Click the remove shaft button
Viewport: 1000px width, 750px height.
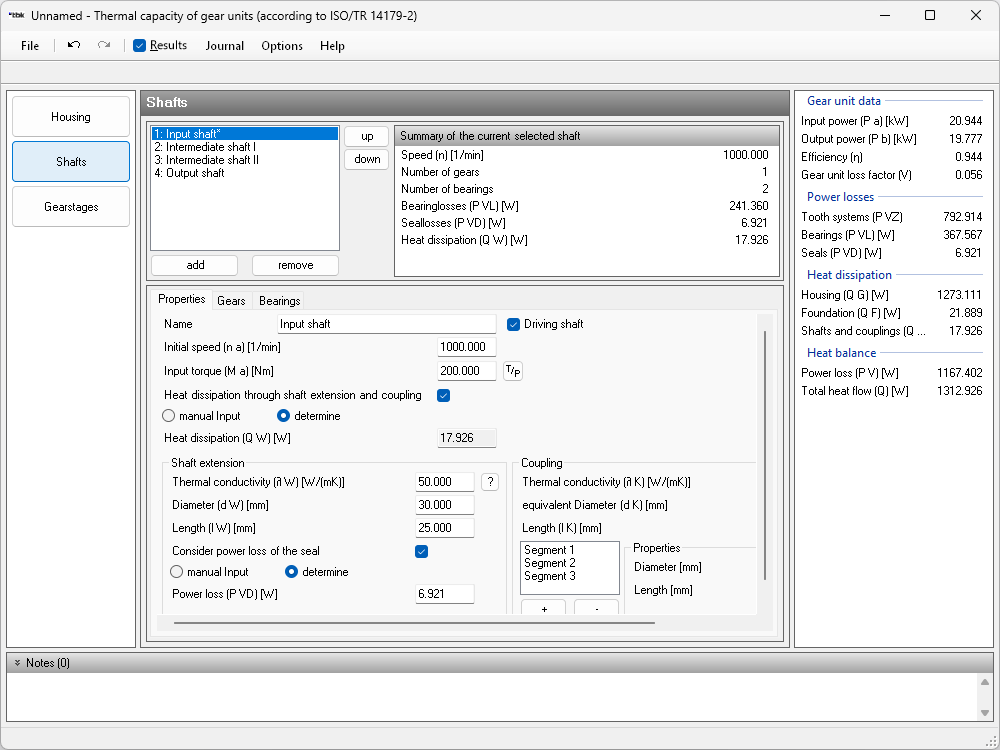(x=295, y=265)
